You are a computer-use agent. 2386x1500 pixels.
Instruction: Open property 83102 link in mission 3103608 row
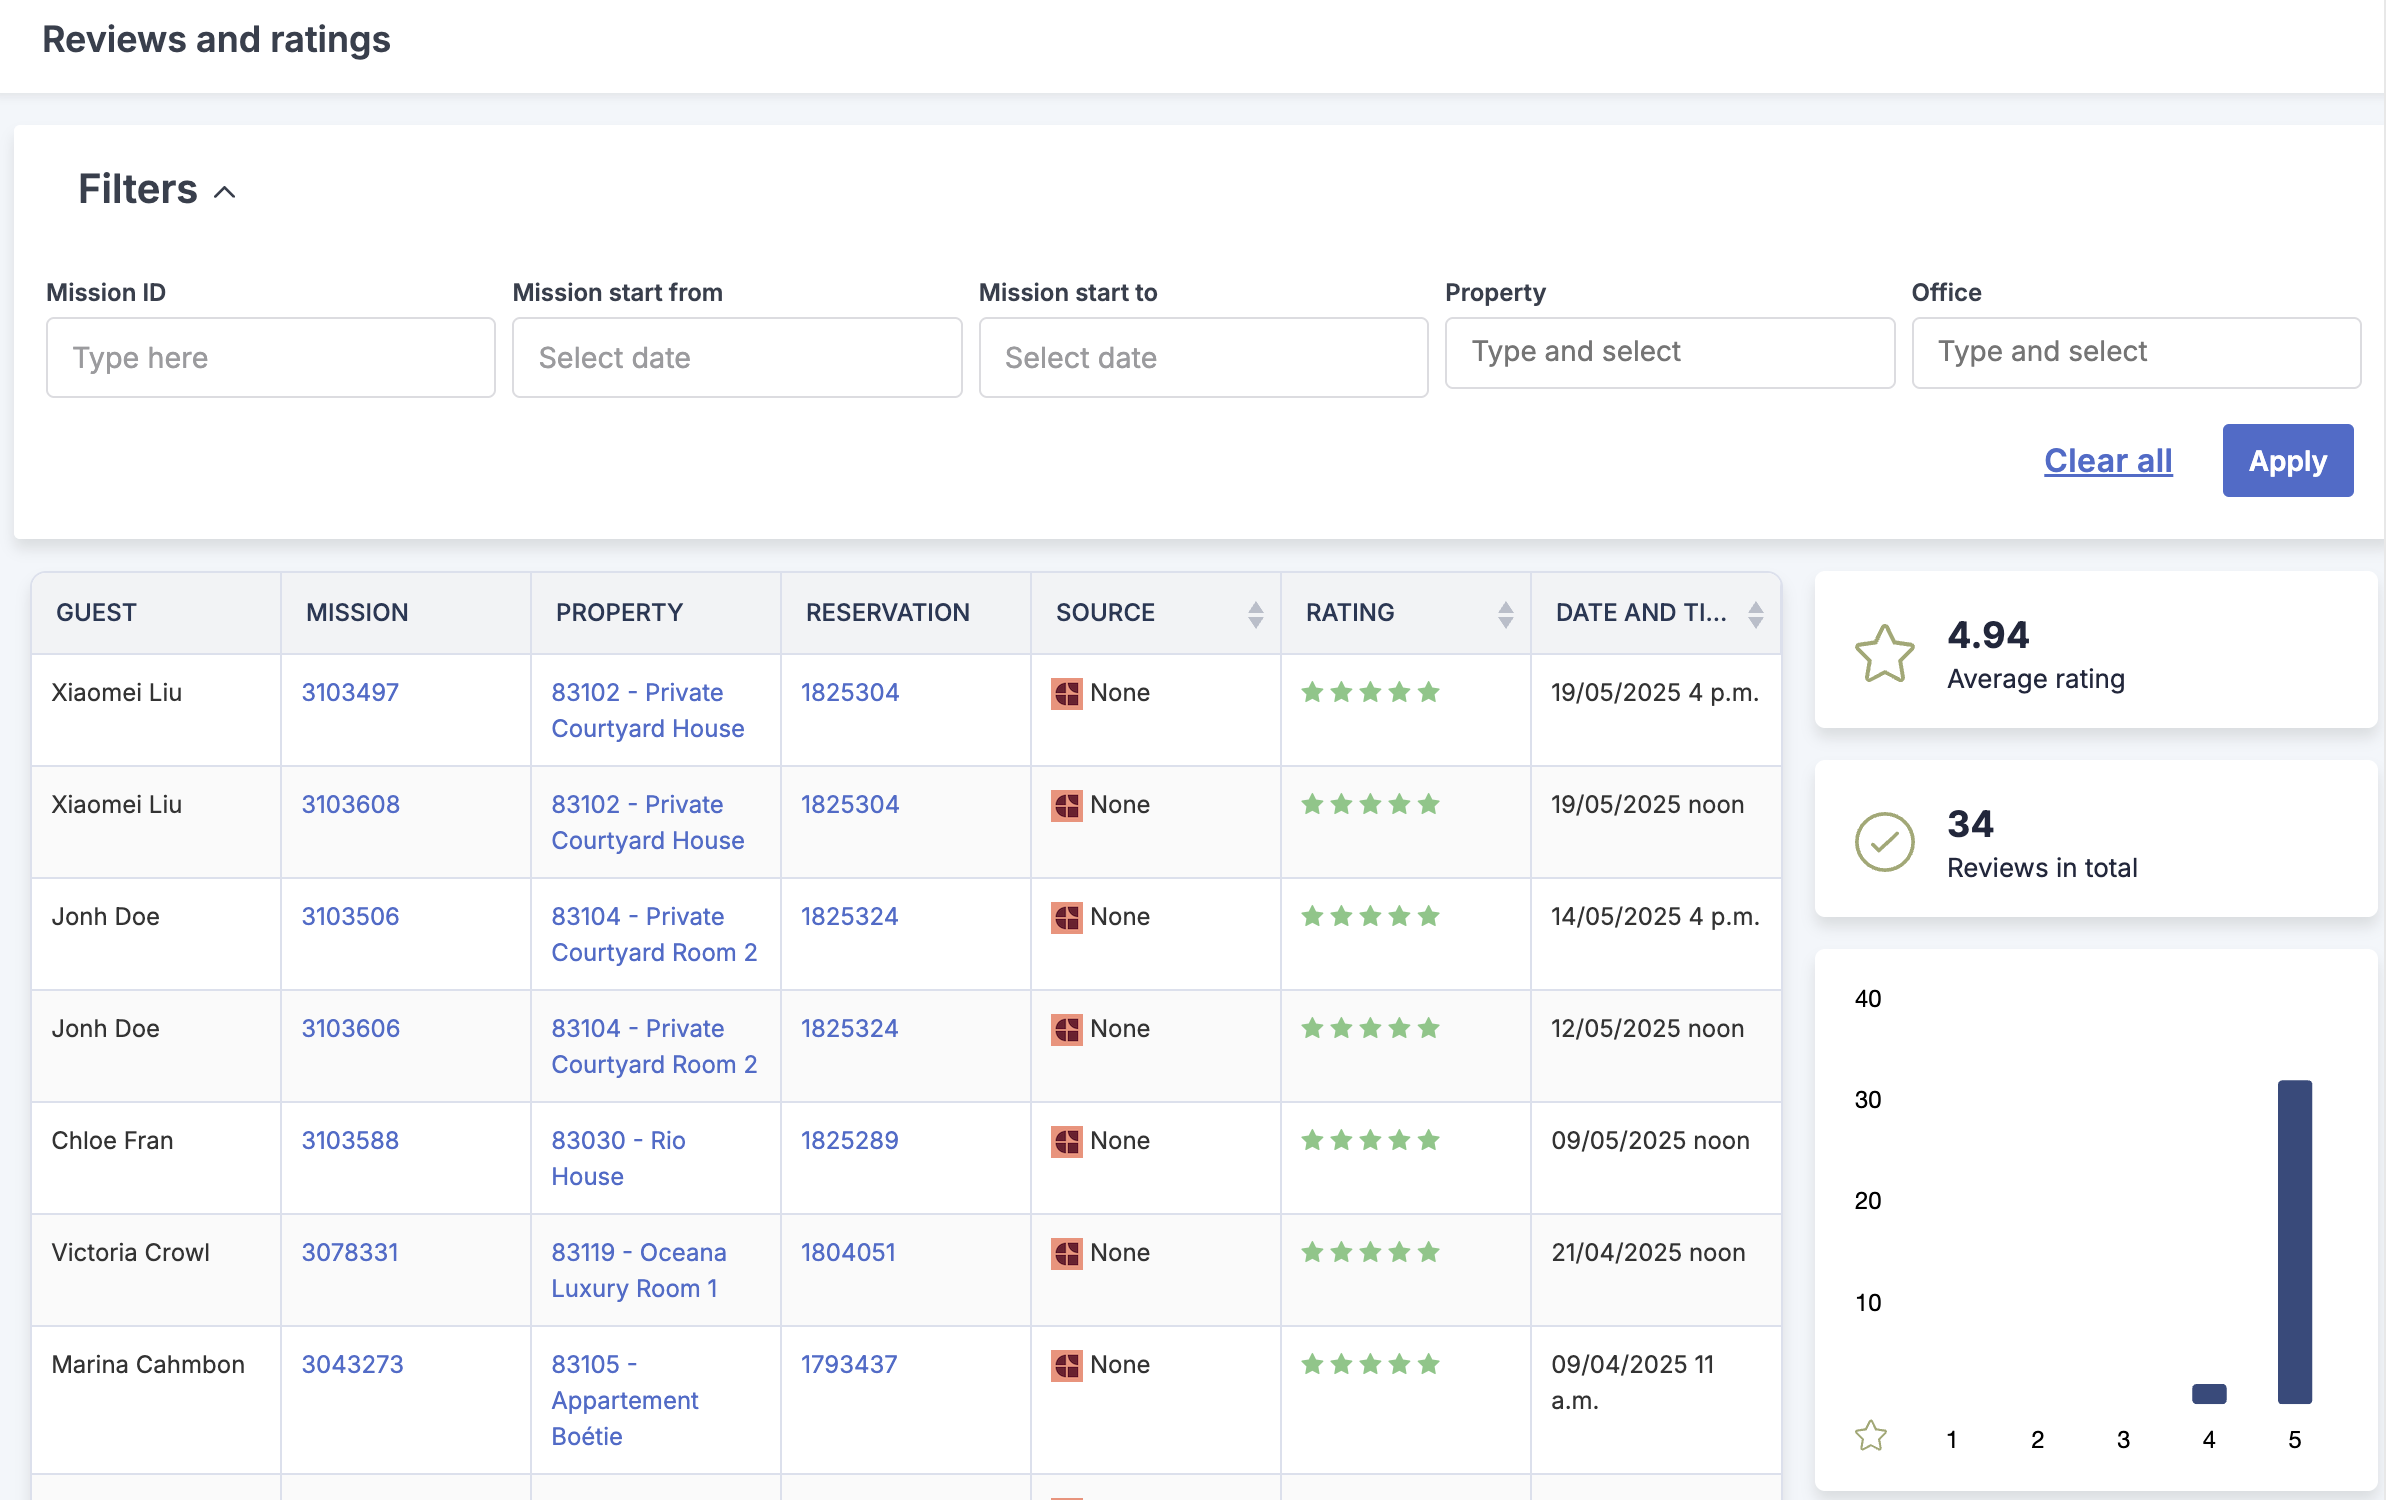pos(648,822)
